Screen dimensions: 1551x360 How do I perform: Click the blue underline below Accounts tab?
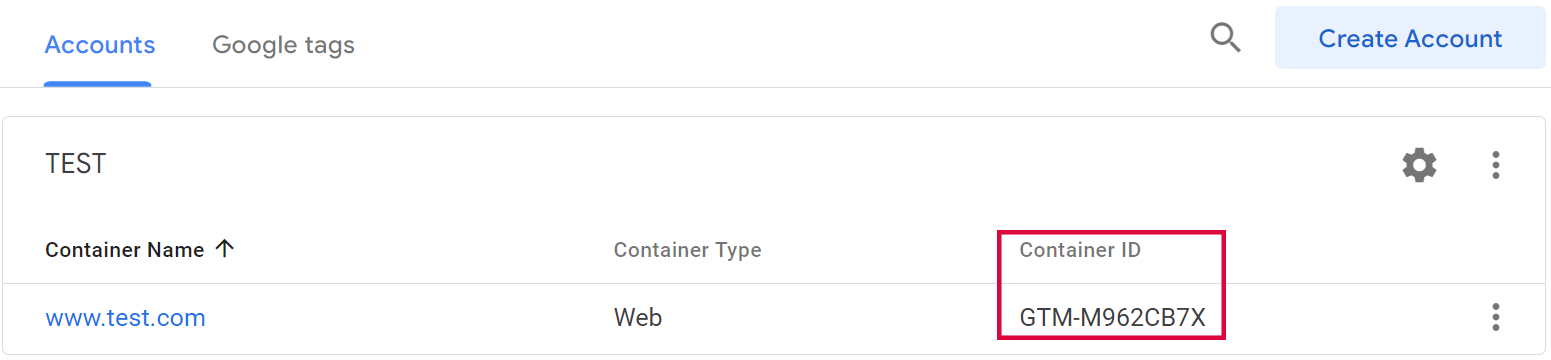point(98,84)
